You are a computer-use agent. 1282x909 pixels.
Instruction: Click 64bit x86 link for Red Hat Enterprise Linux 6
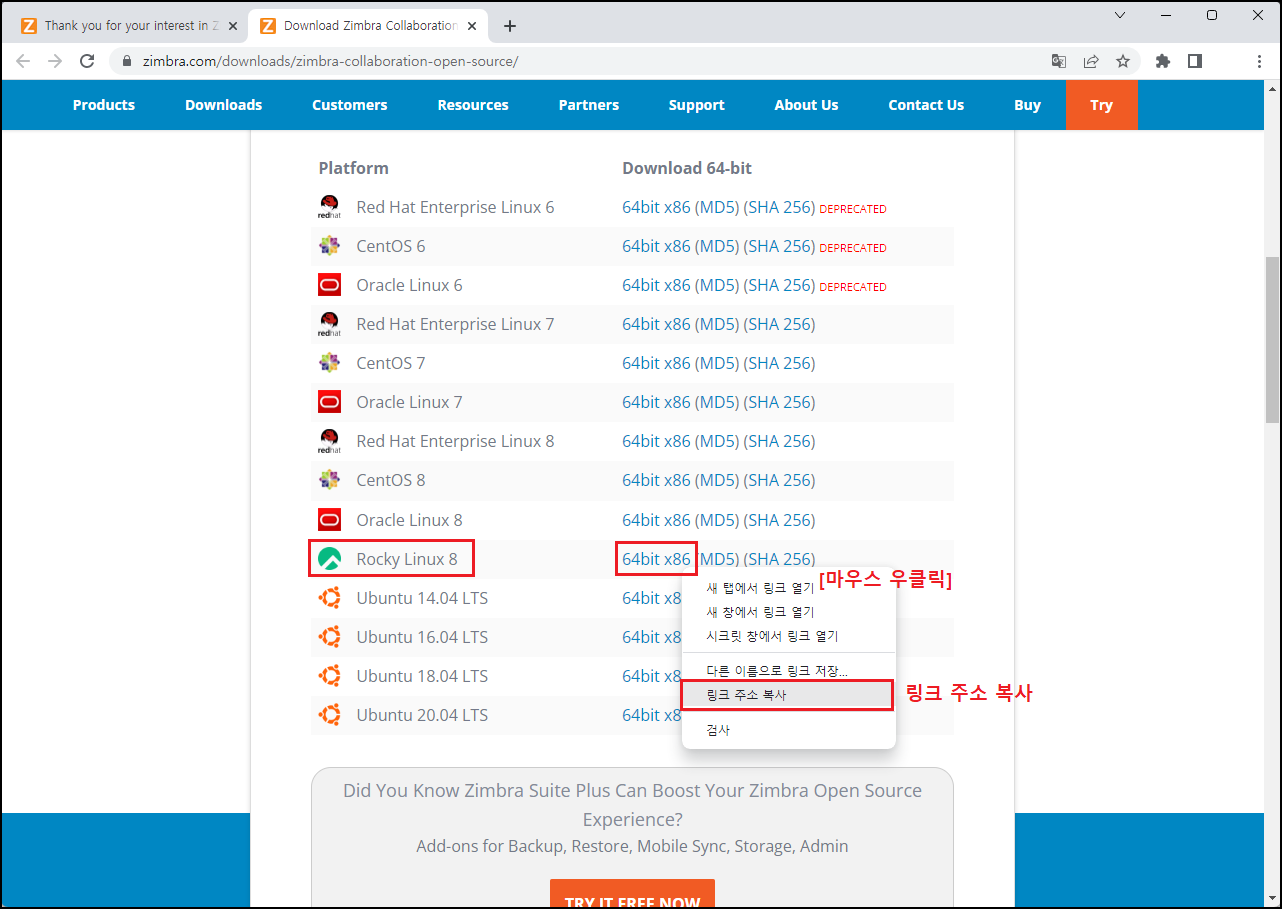click(656, 207)
